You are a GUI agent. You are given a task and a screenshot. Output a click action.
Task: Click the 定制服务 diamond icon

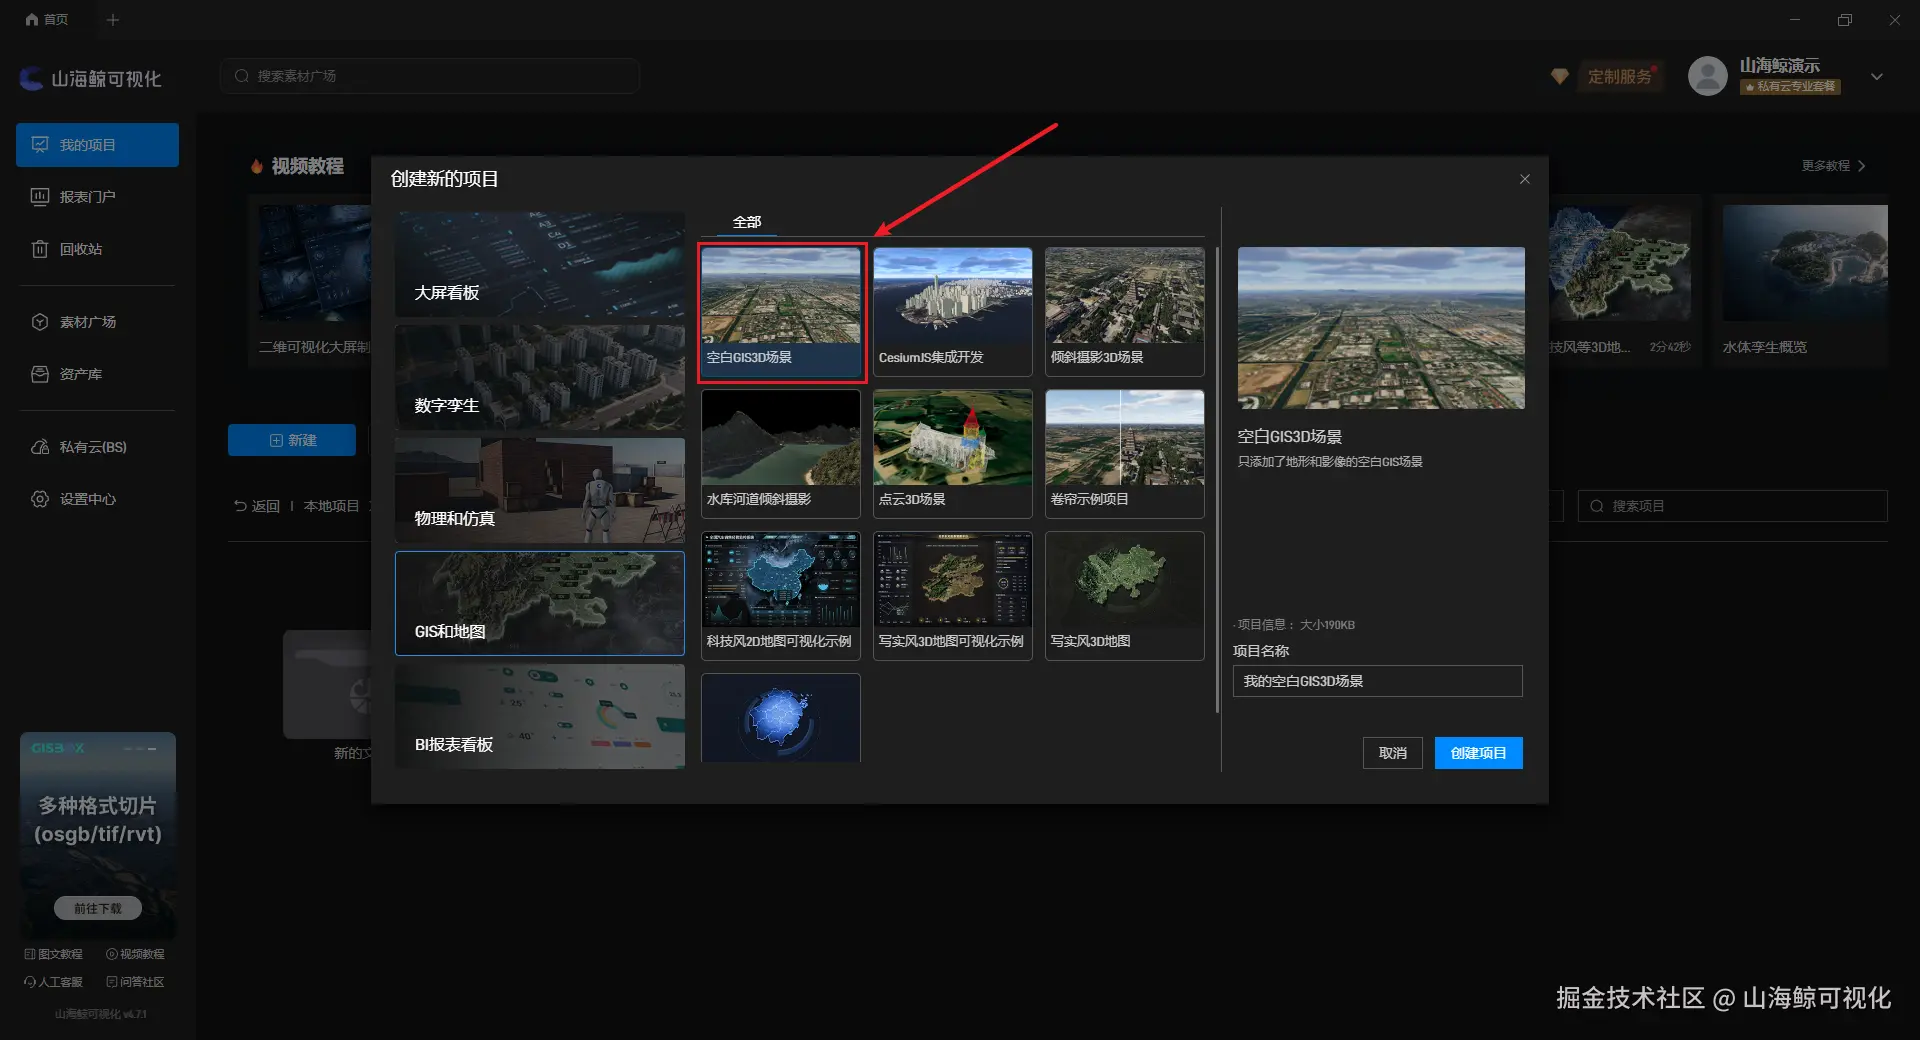click(x=1559, y=76)
